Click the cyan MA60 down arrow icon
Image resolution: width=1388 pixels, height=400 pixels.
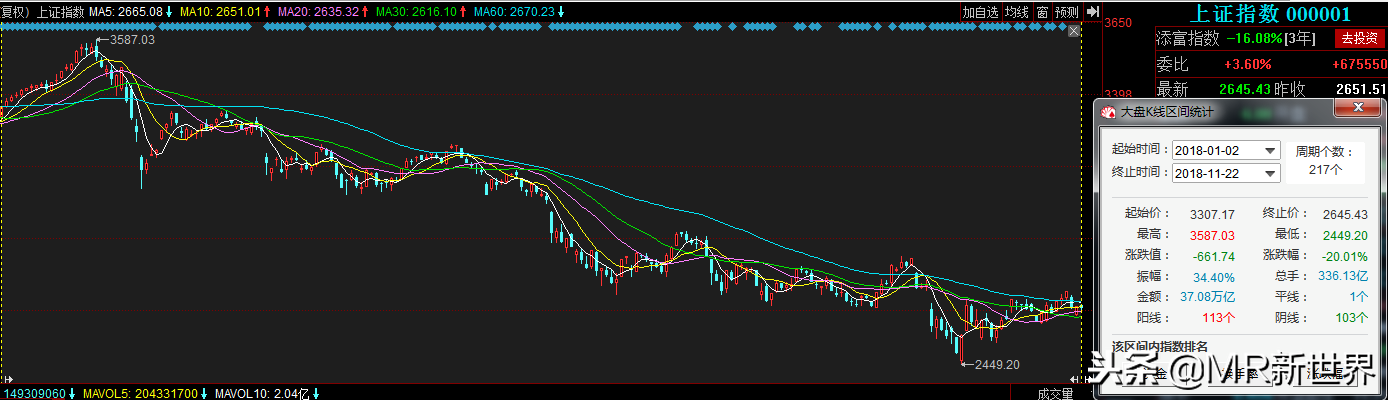[559, 12]
